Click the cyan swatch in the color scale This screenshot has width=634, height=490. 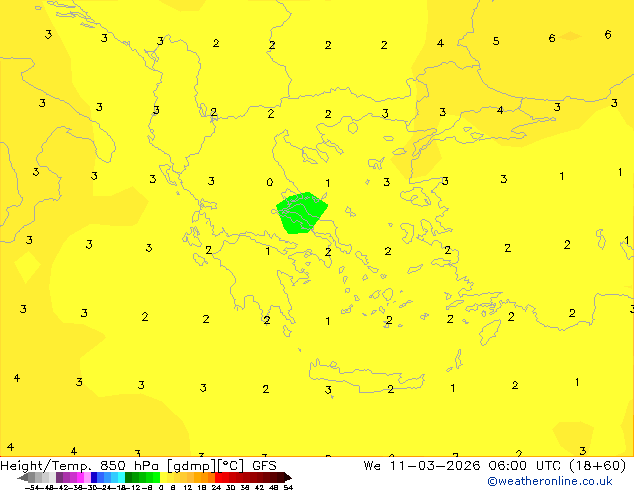click(x=118, y=477)
